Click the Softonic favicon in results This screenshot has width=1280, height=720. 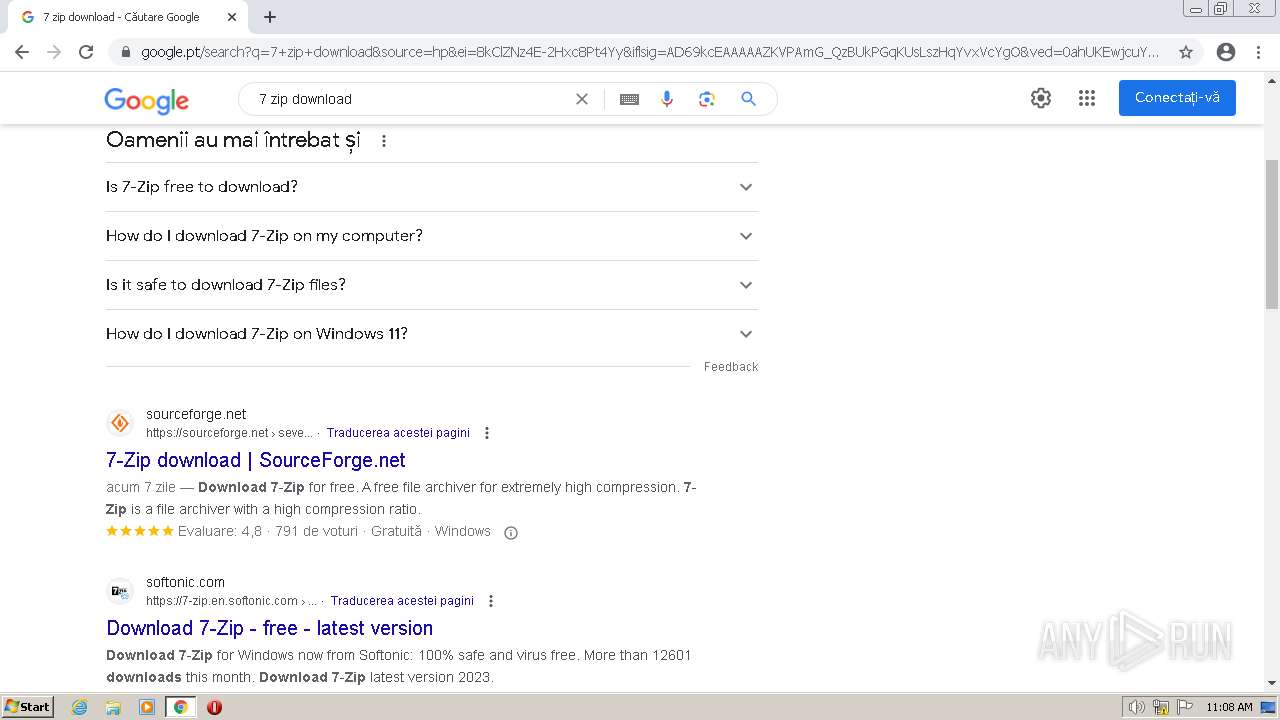coord(120,591)
